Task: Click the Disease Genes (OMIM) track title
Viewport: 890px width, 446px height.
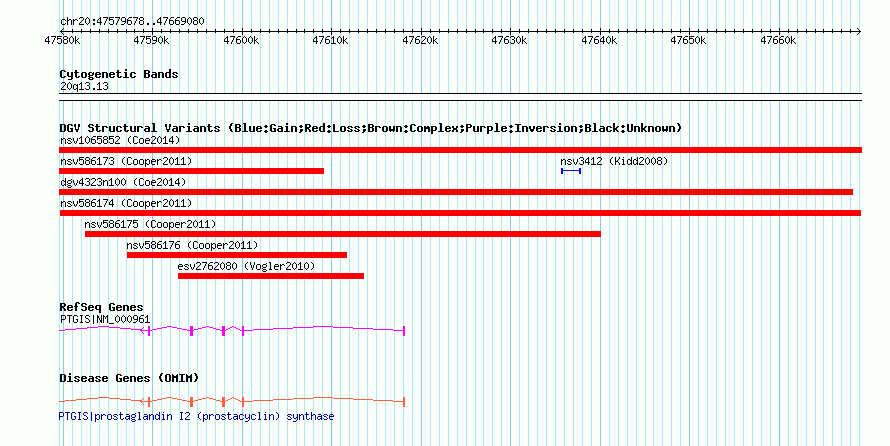Action: click(x=129, y=378)
